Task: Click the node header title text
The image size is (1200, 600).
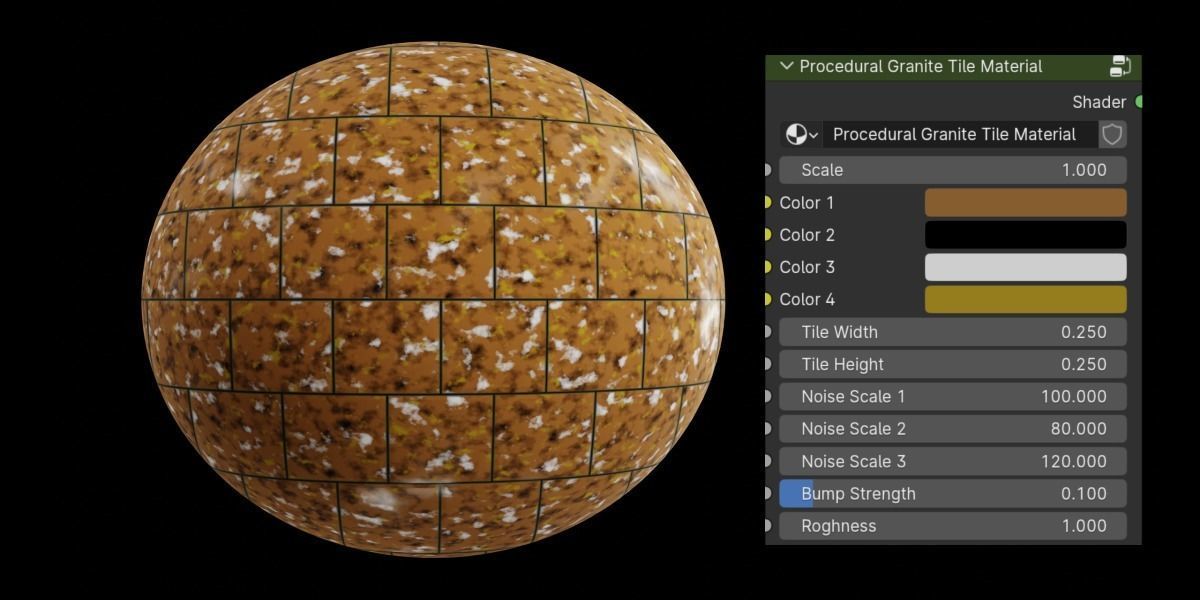Action: pyautogui.click(x=920, y=66)
